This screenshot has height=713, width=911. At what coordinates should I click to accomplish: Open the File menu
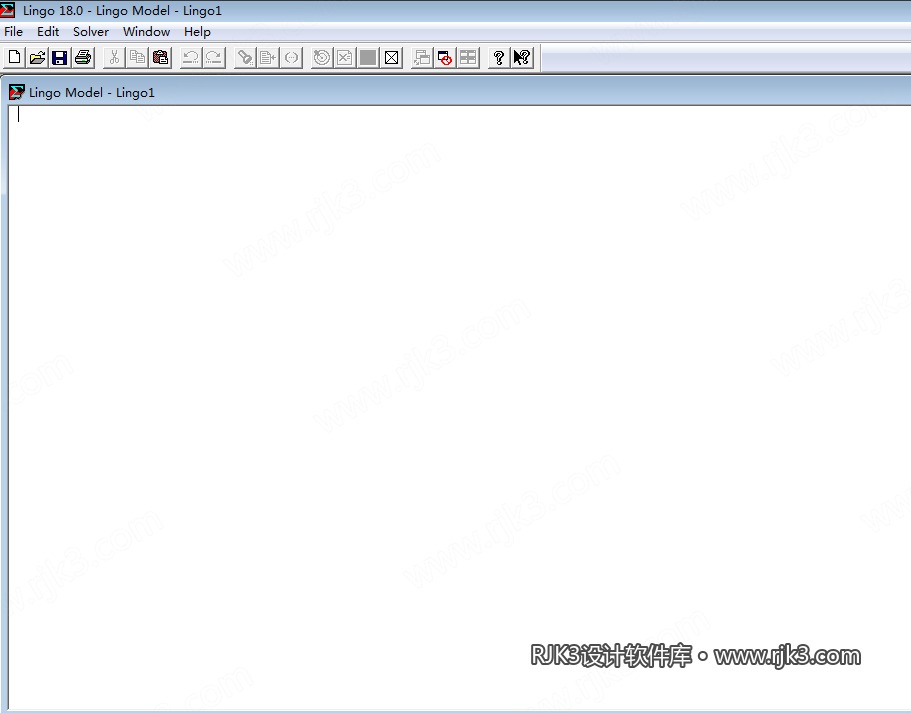coord(13,32)
